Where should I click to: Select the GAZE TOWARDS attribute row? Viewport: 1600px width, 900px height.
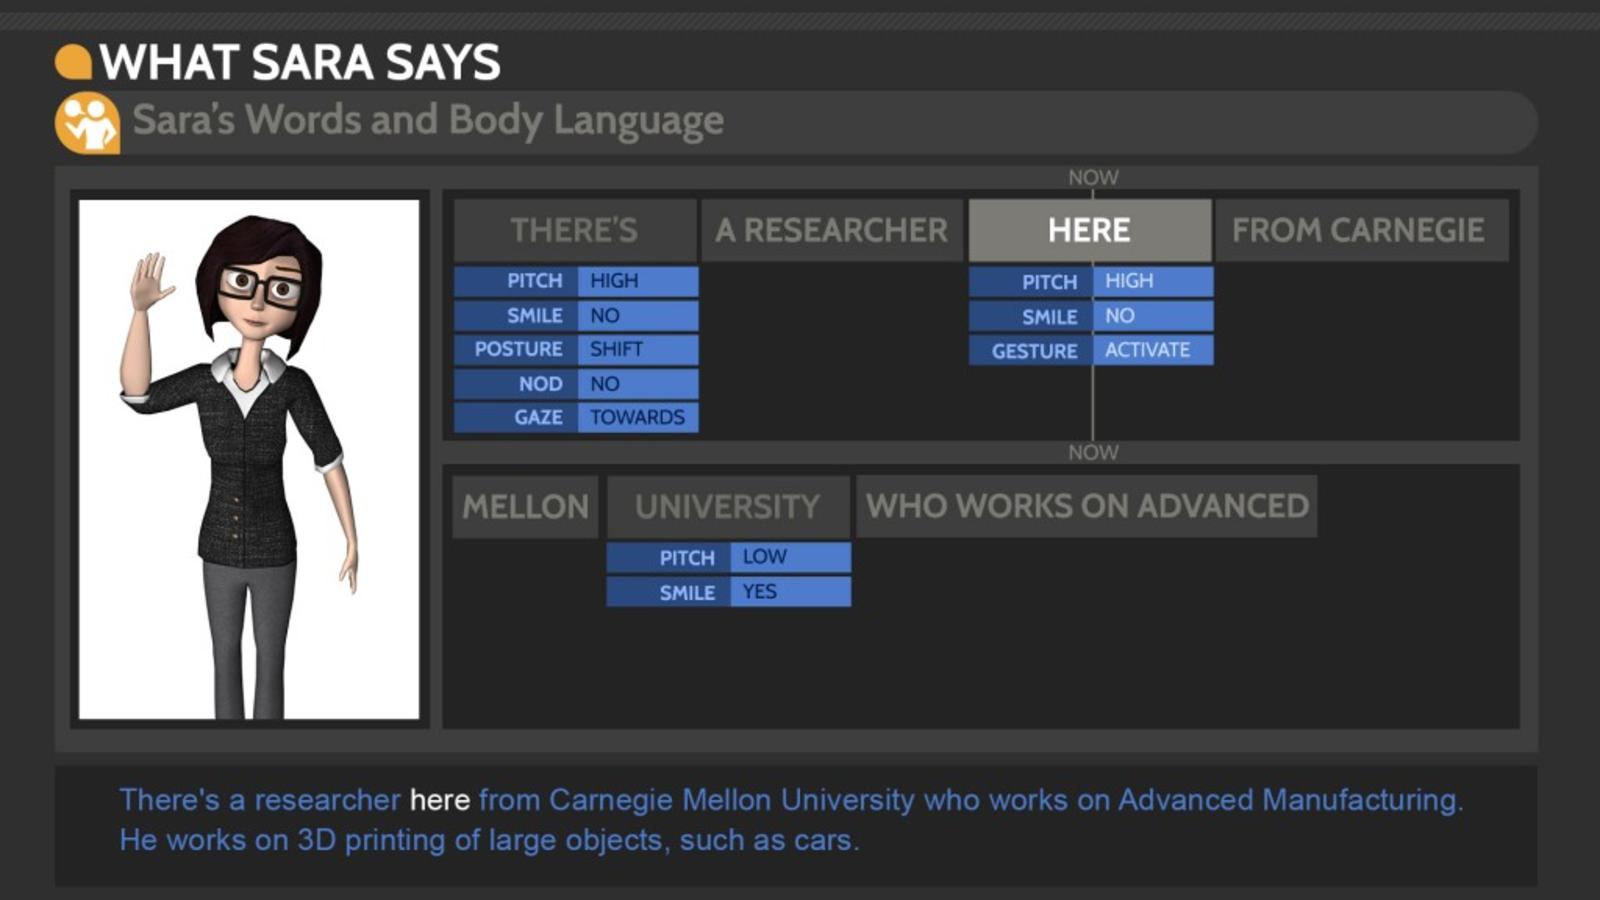[575, 417]
